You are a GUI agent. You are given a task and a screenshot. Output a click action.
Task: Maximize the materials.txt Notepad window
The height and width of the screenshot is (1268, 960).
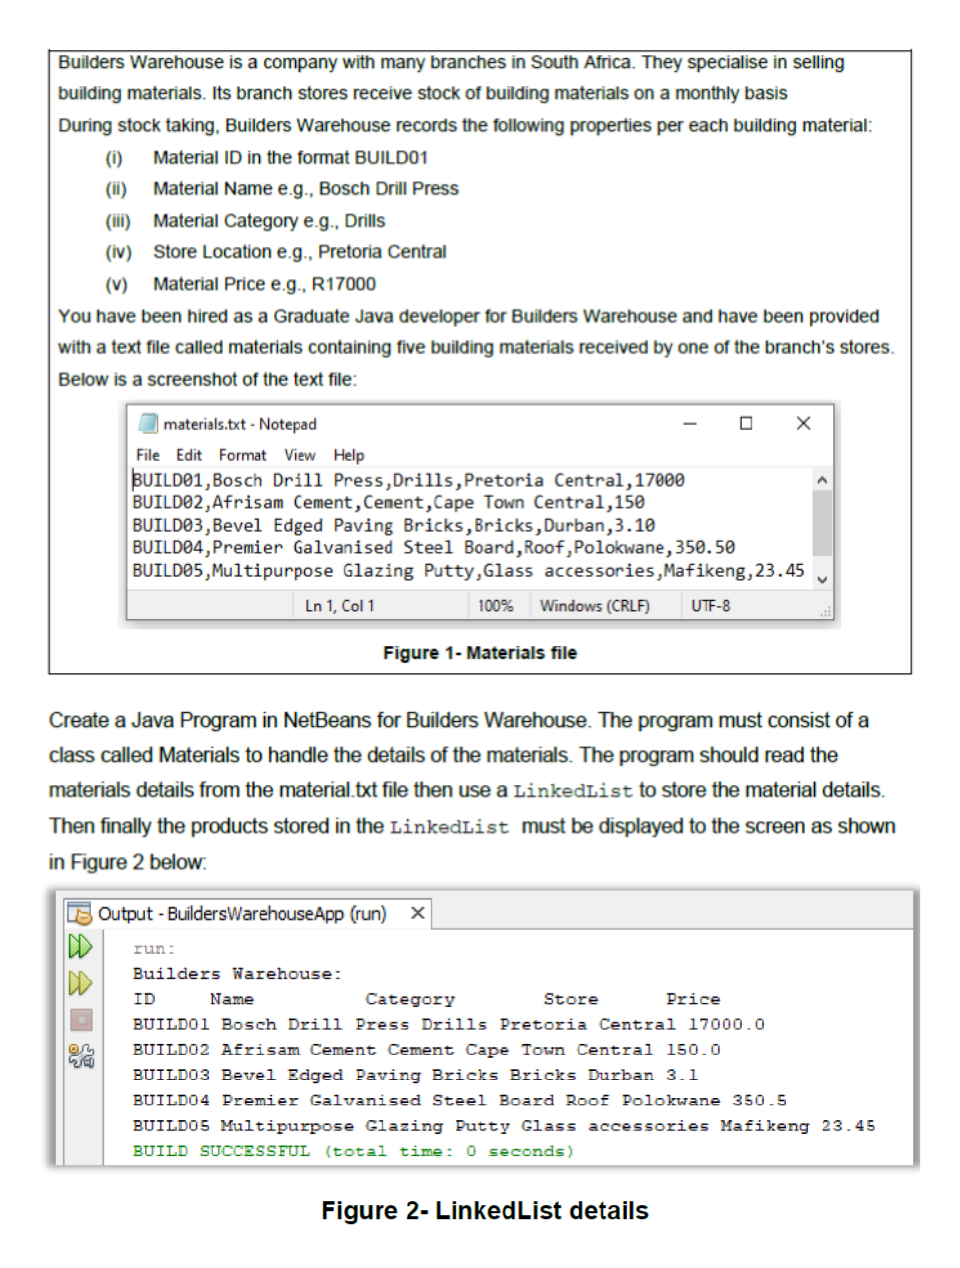746,423
